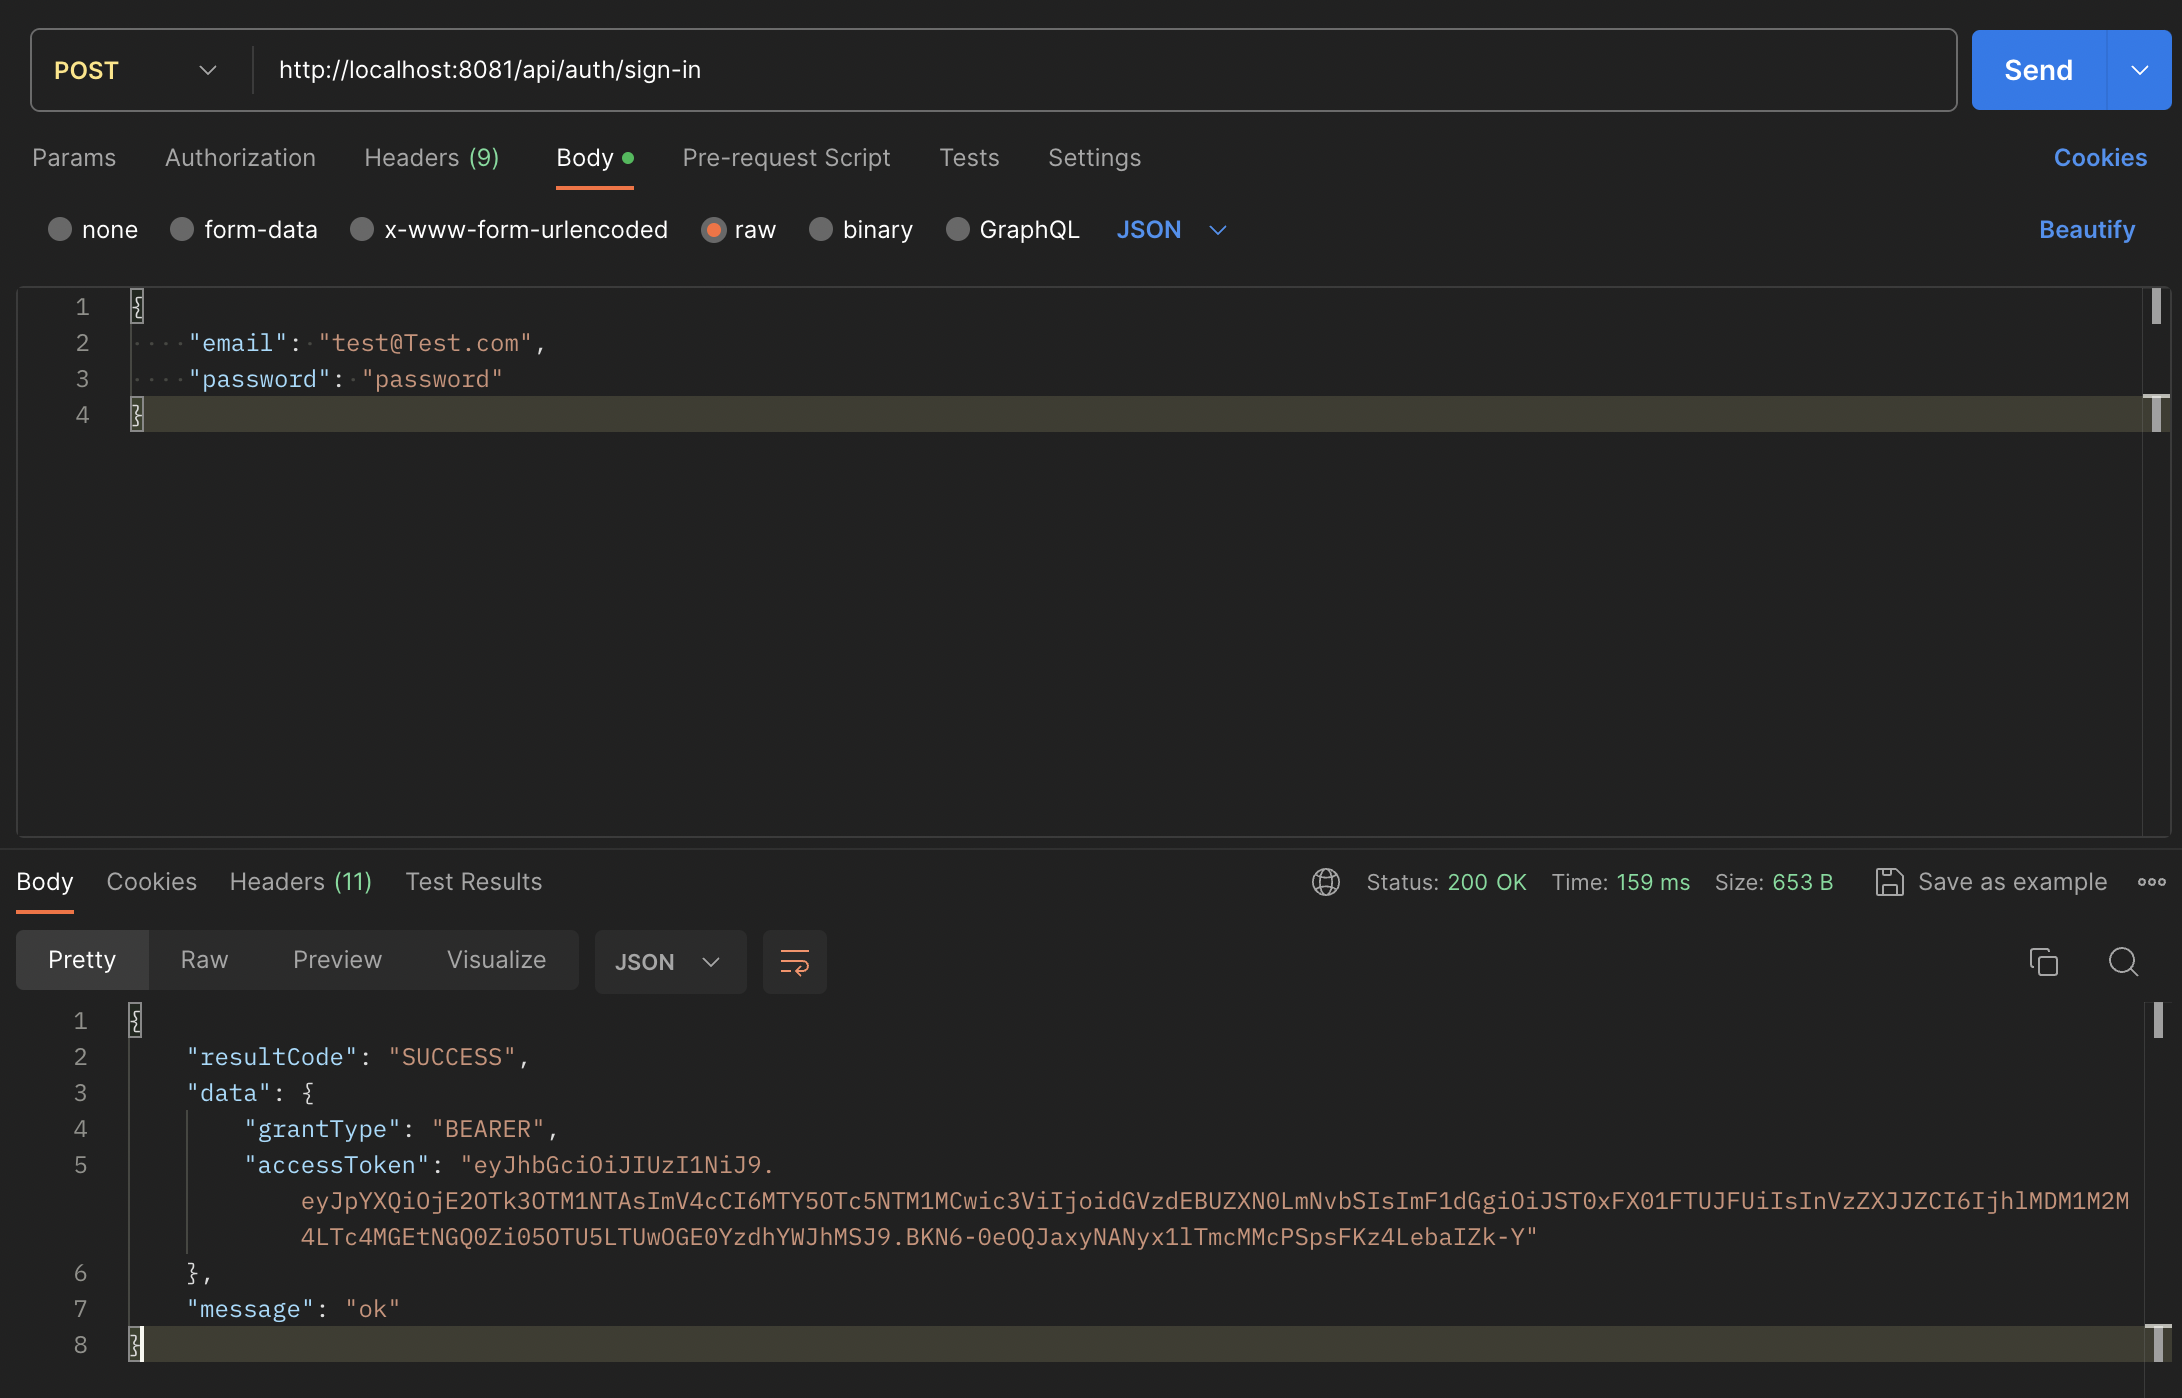Open the response three-dot more options menu
The image size is (2182, 1398).
[x=2151, y=882]
